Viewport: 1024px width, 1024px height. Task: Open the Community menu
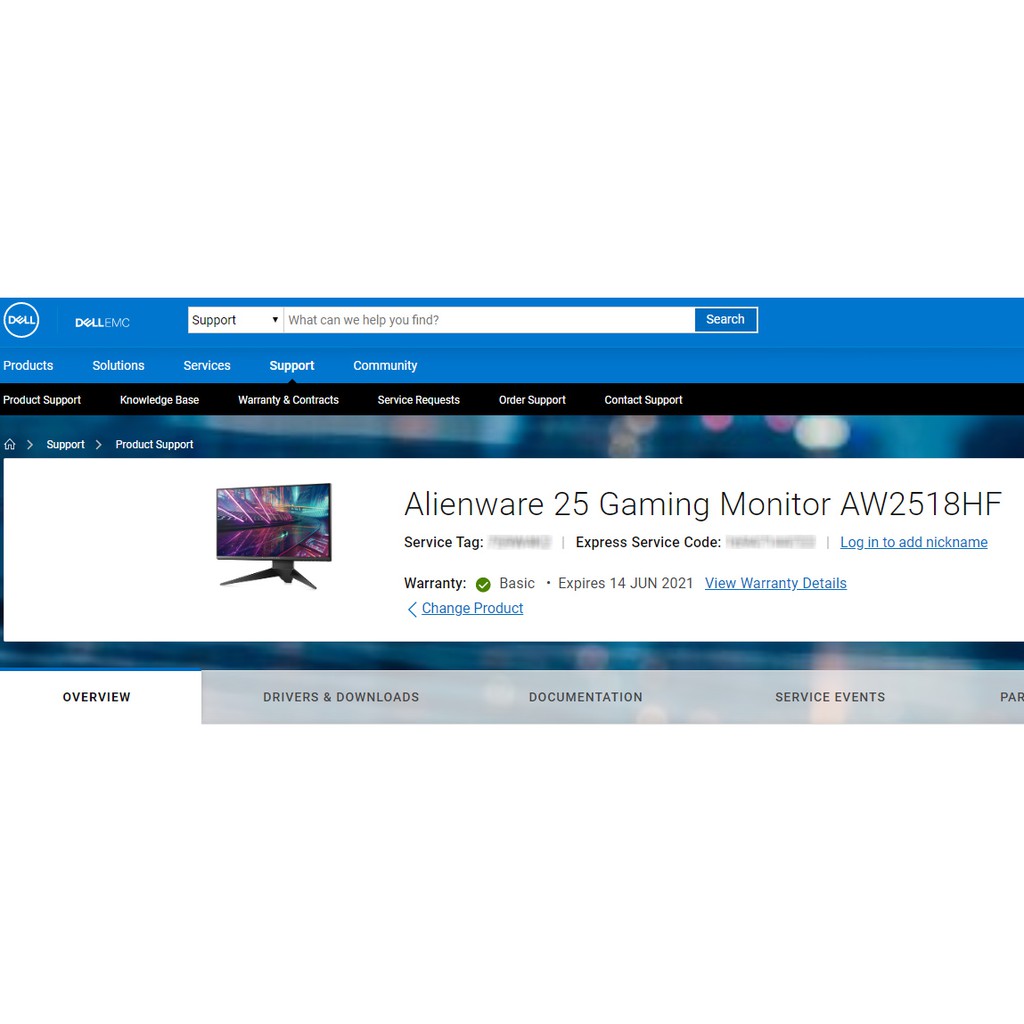click(x=385, y=366)
